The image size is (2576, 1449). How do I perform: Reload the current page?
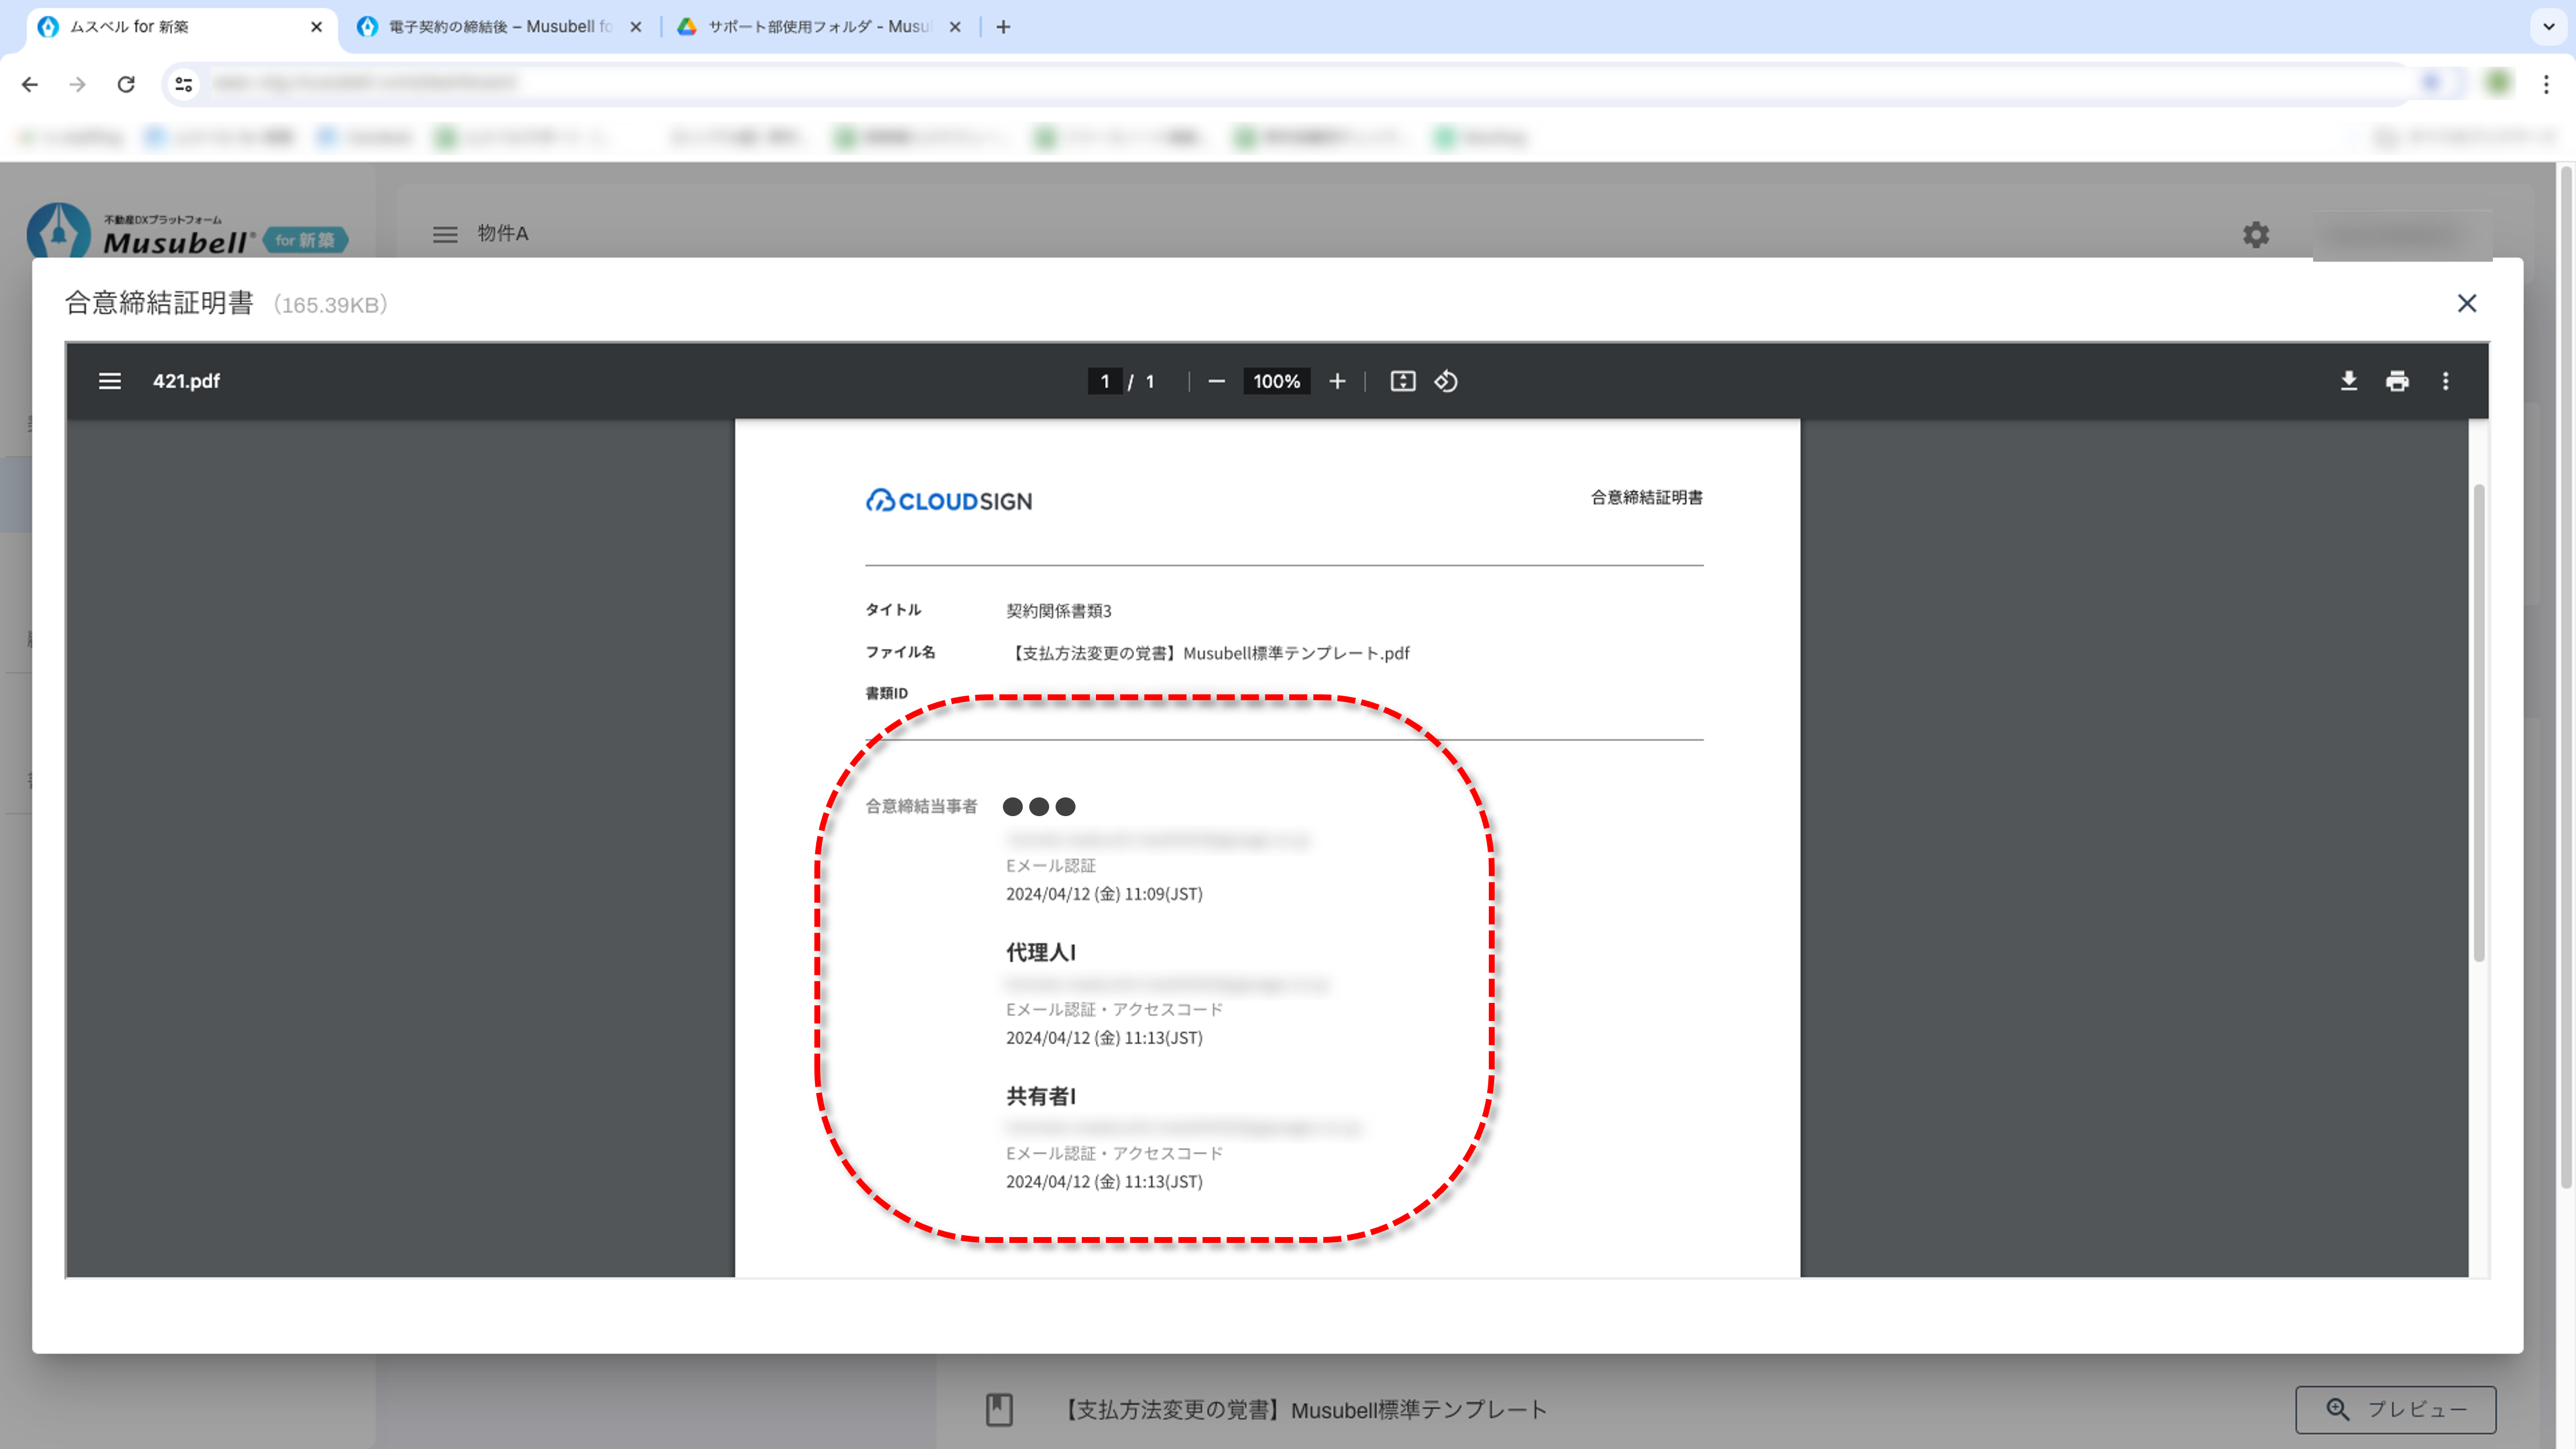coord(126,84)
